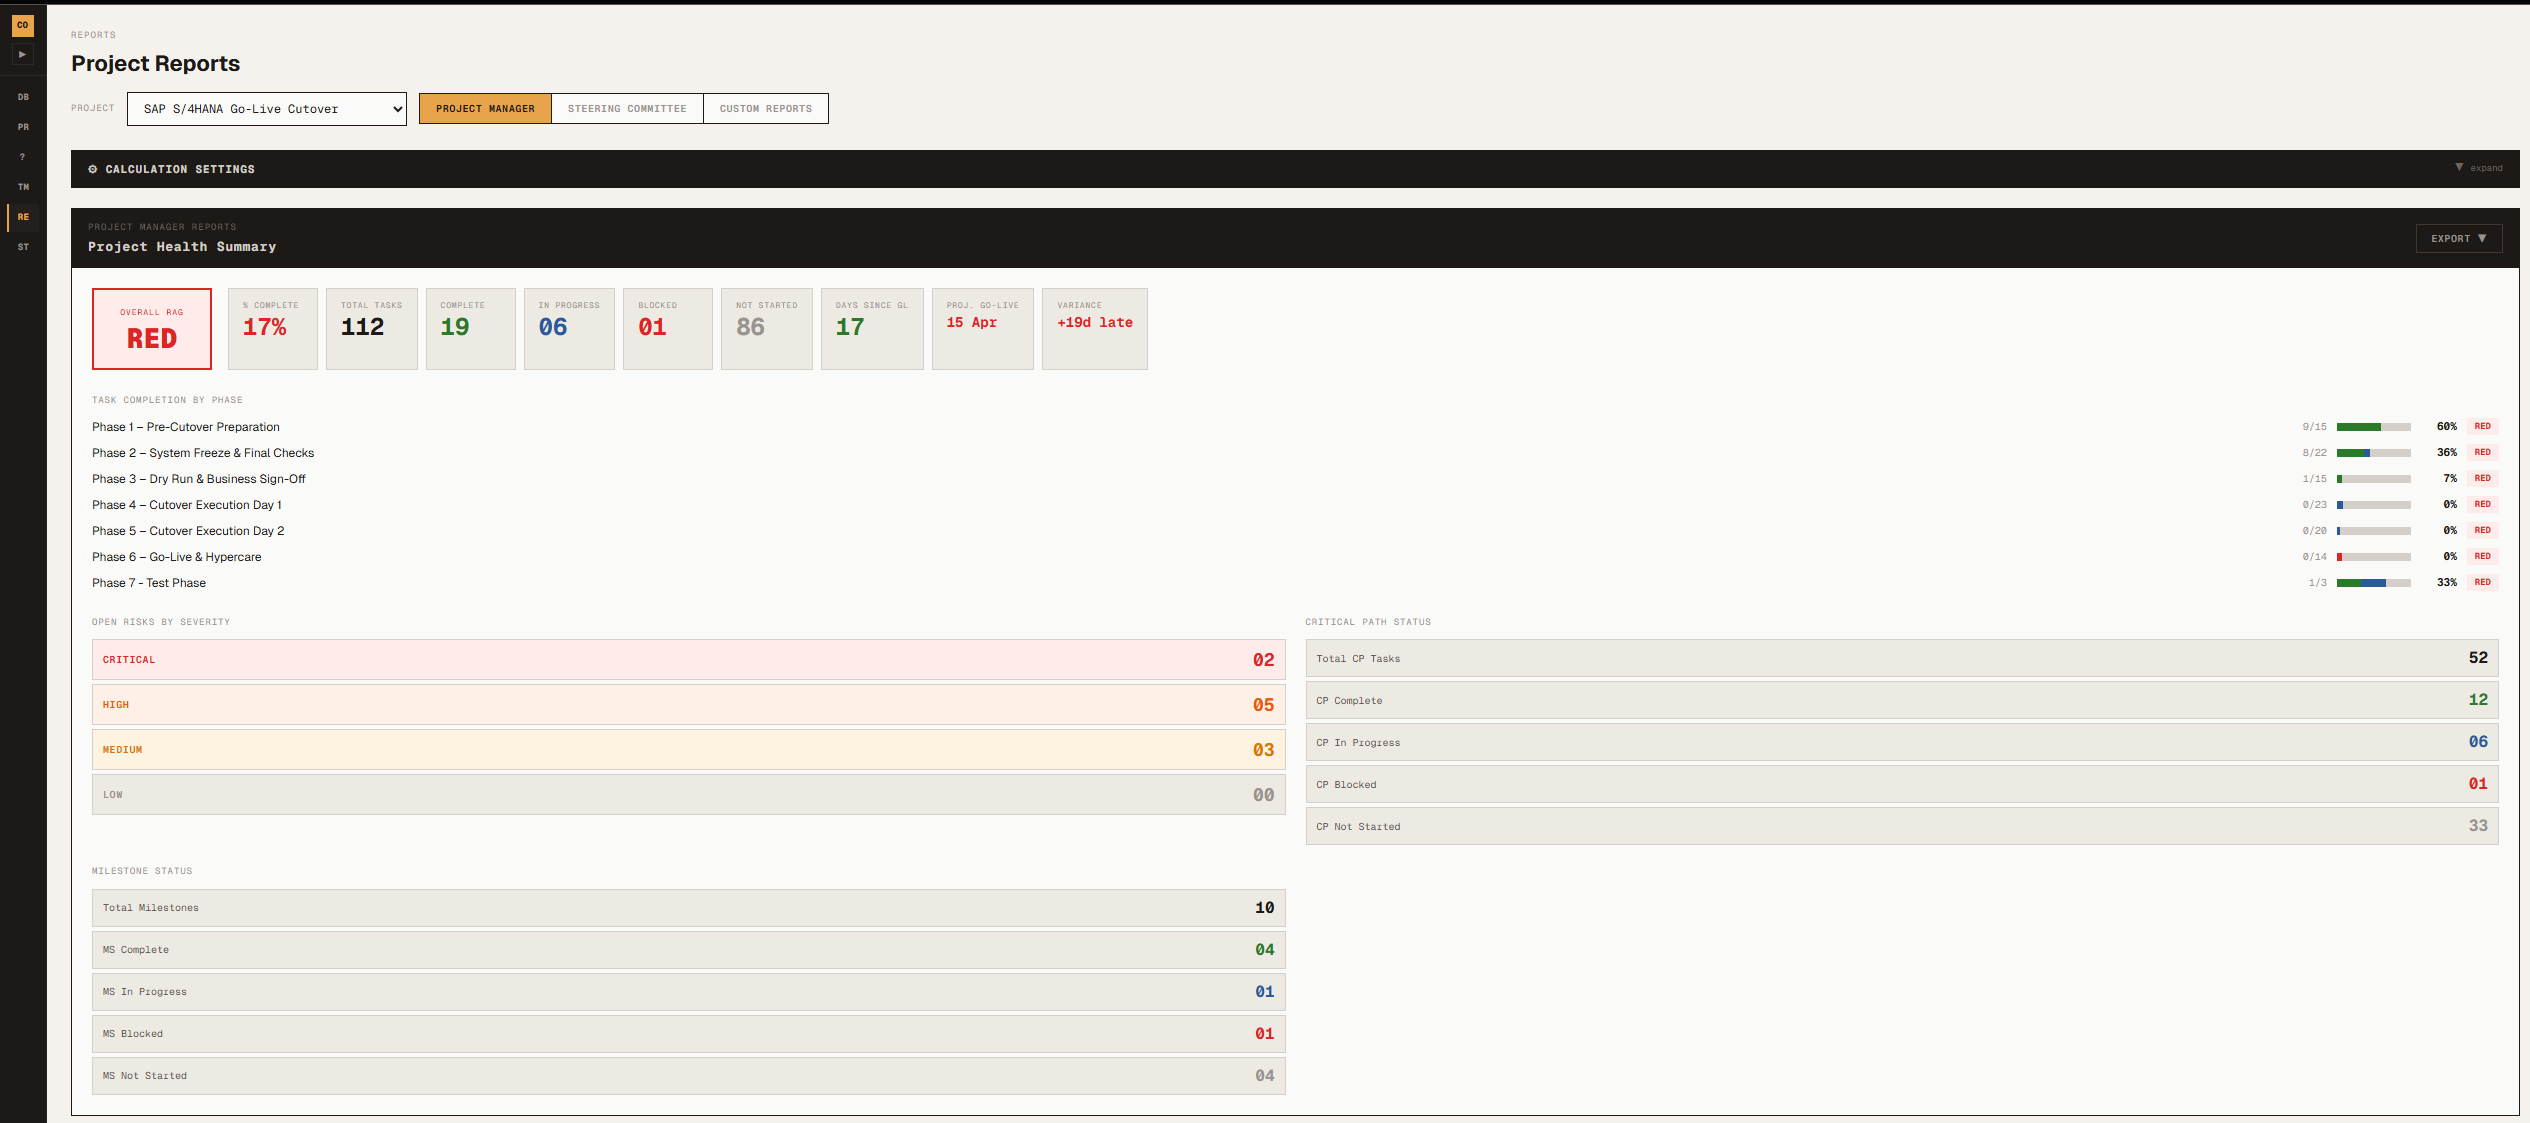
Task: Click the CO logo icon in the sidebar
Action: tap(22, 25)
